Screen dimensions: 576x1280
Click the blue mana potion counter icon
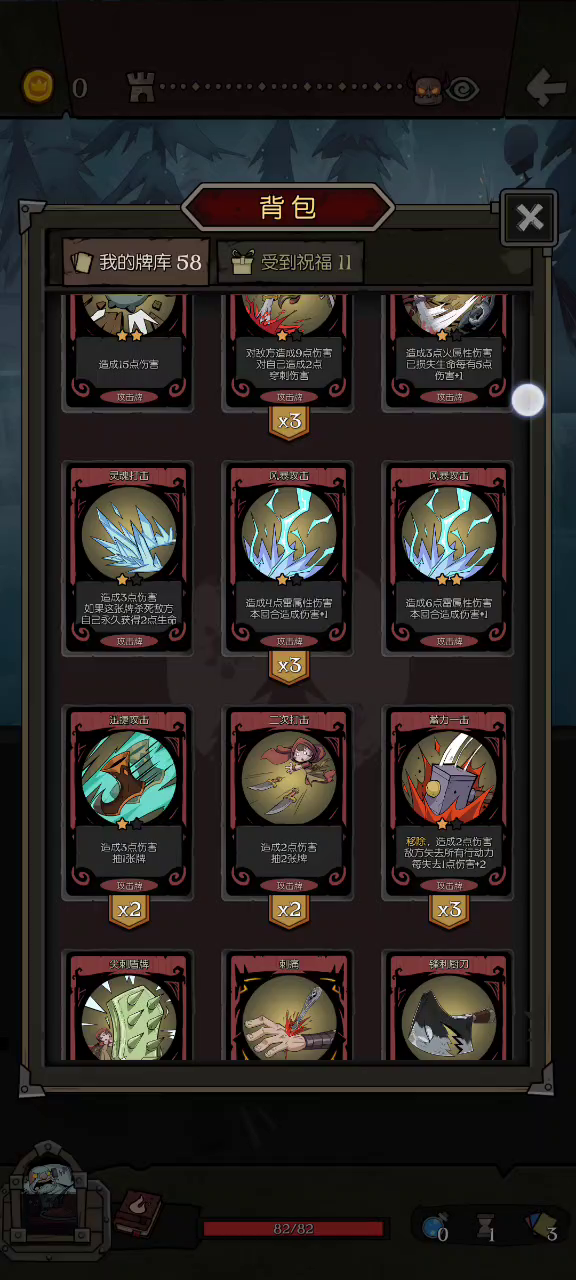[x=435, y=1227]
